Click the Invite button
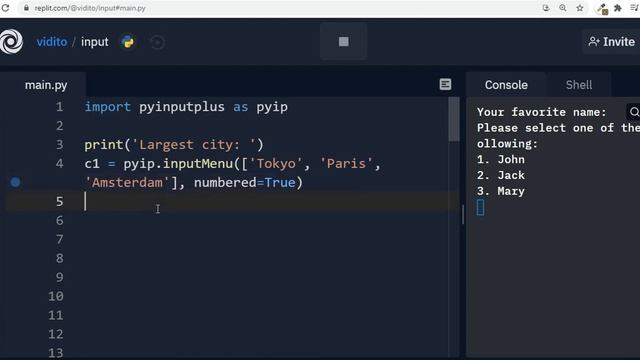 coord(611,42)
